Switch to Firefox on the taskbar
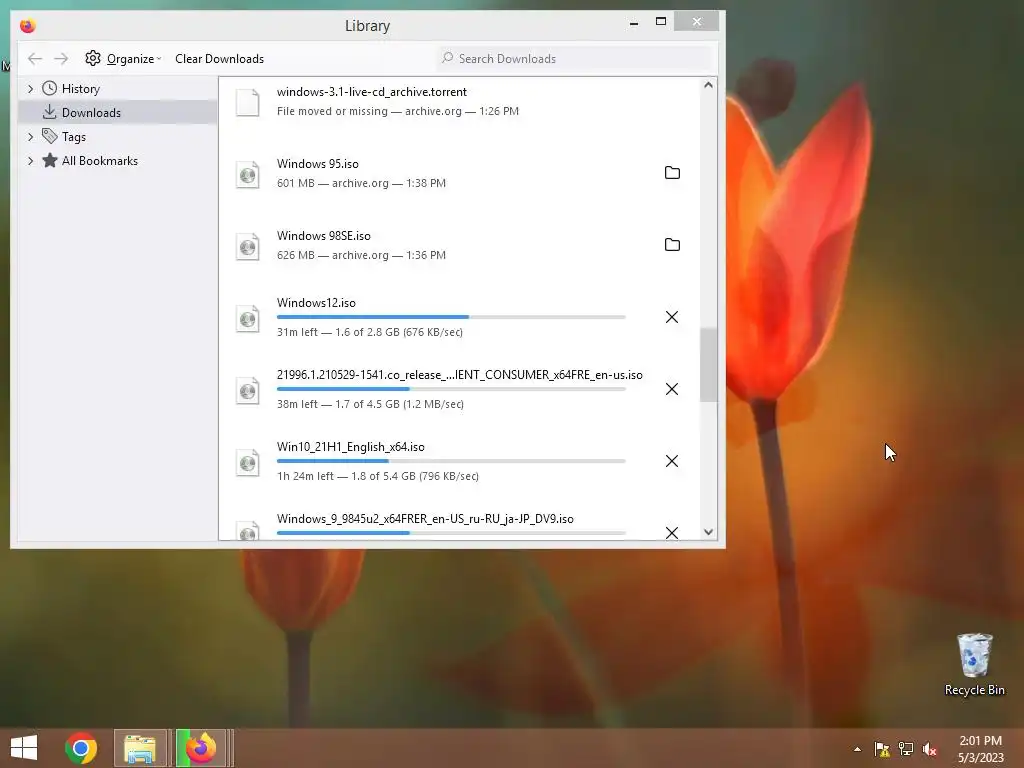1024x768 pixels. pyautogui.click(x=201, y=748)
